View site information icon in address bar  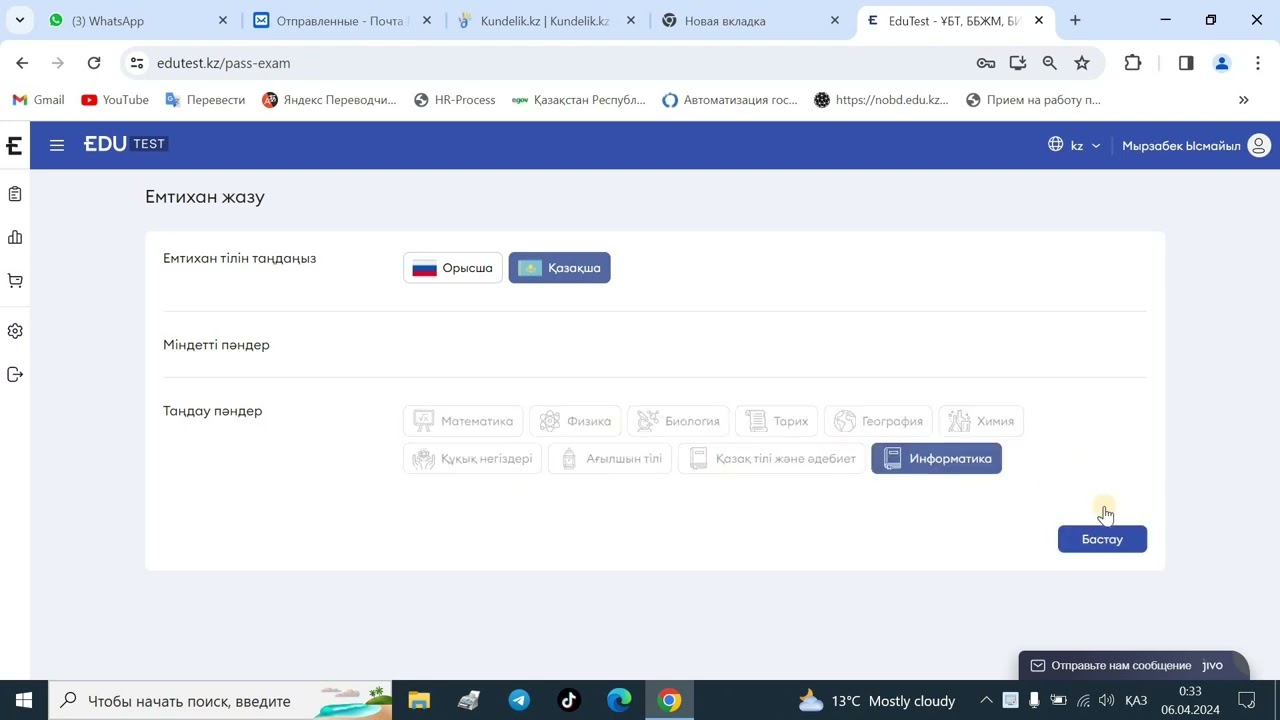point(137,63)
